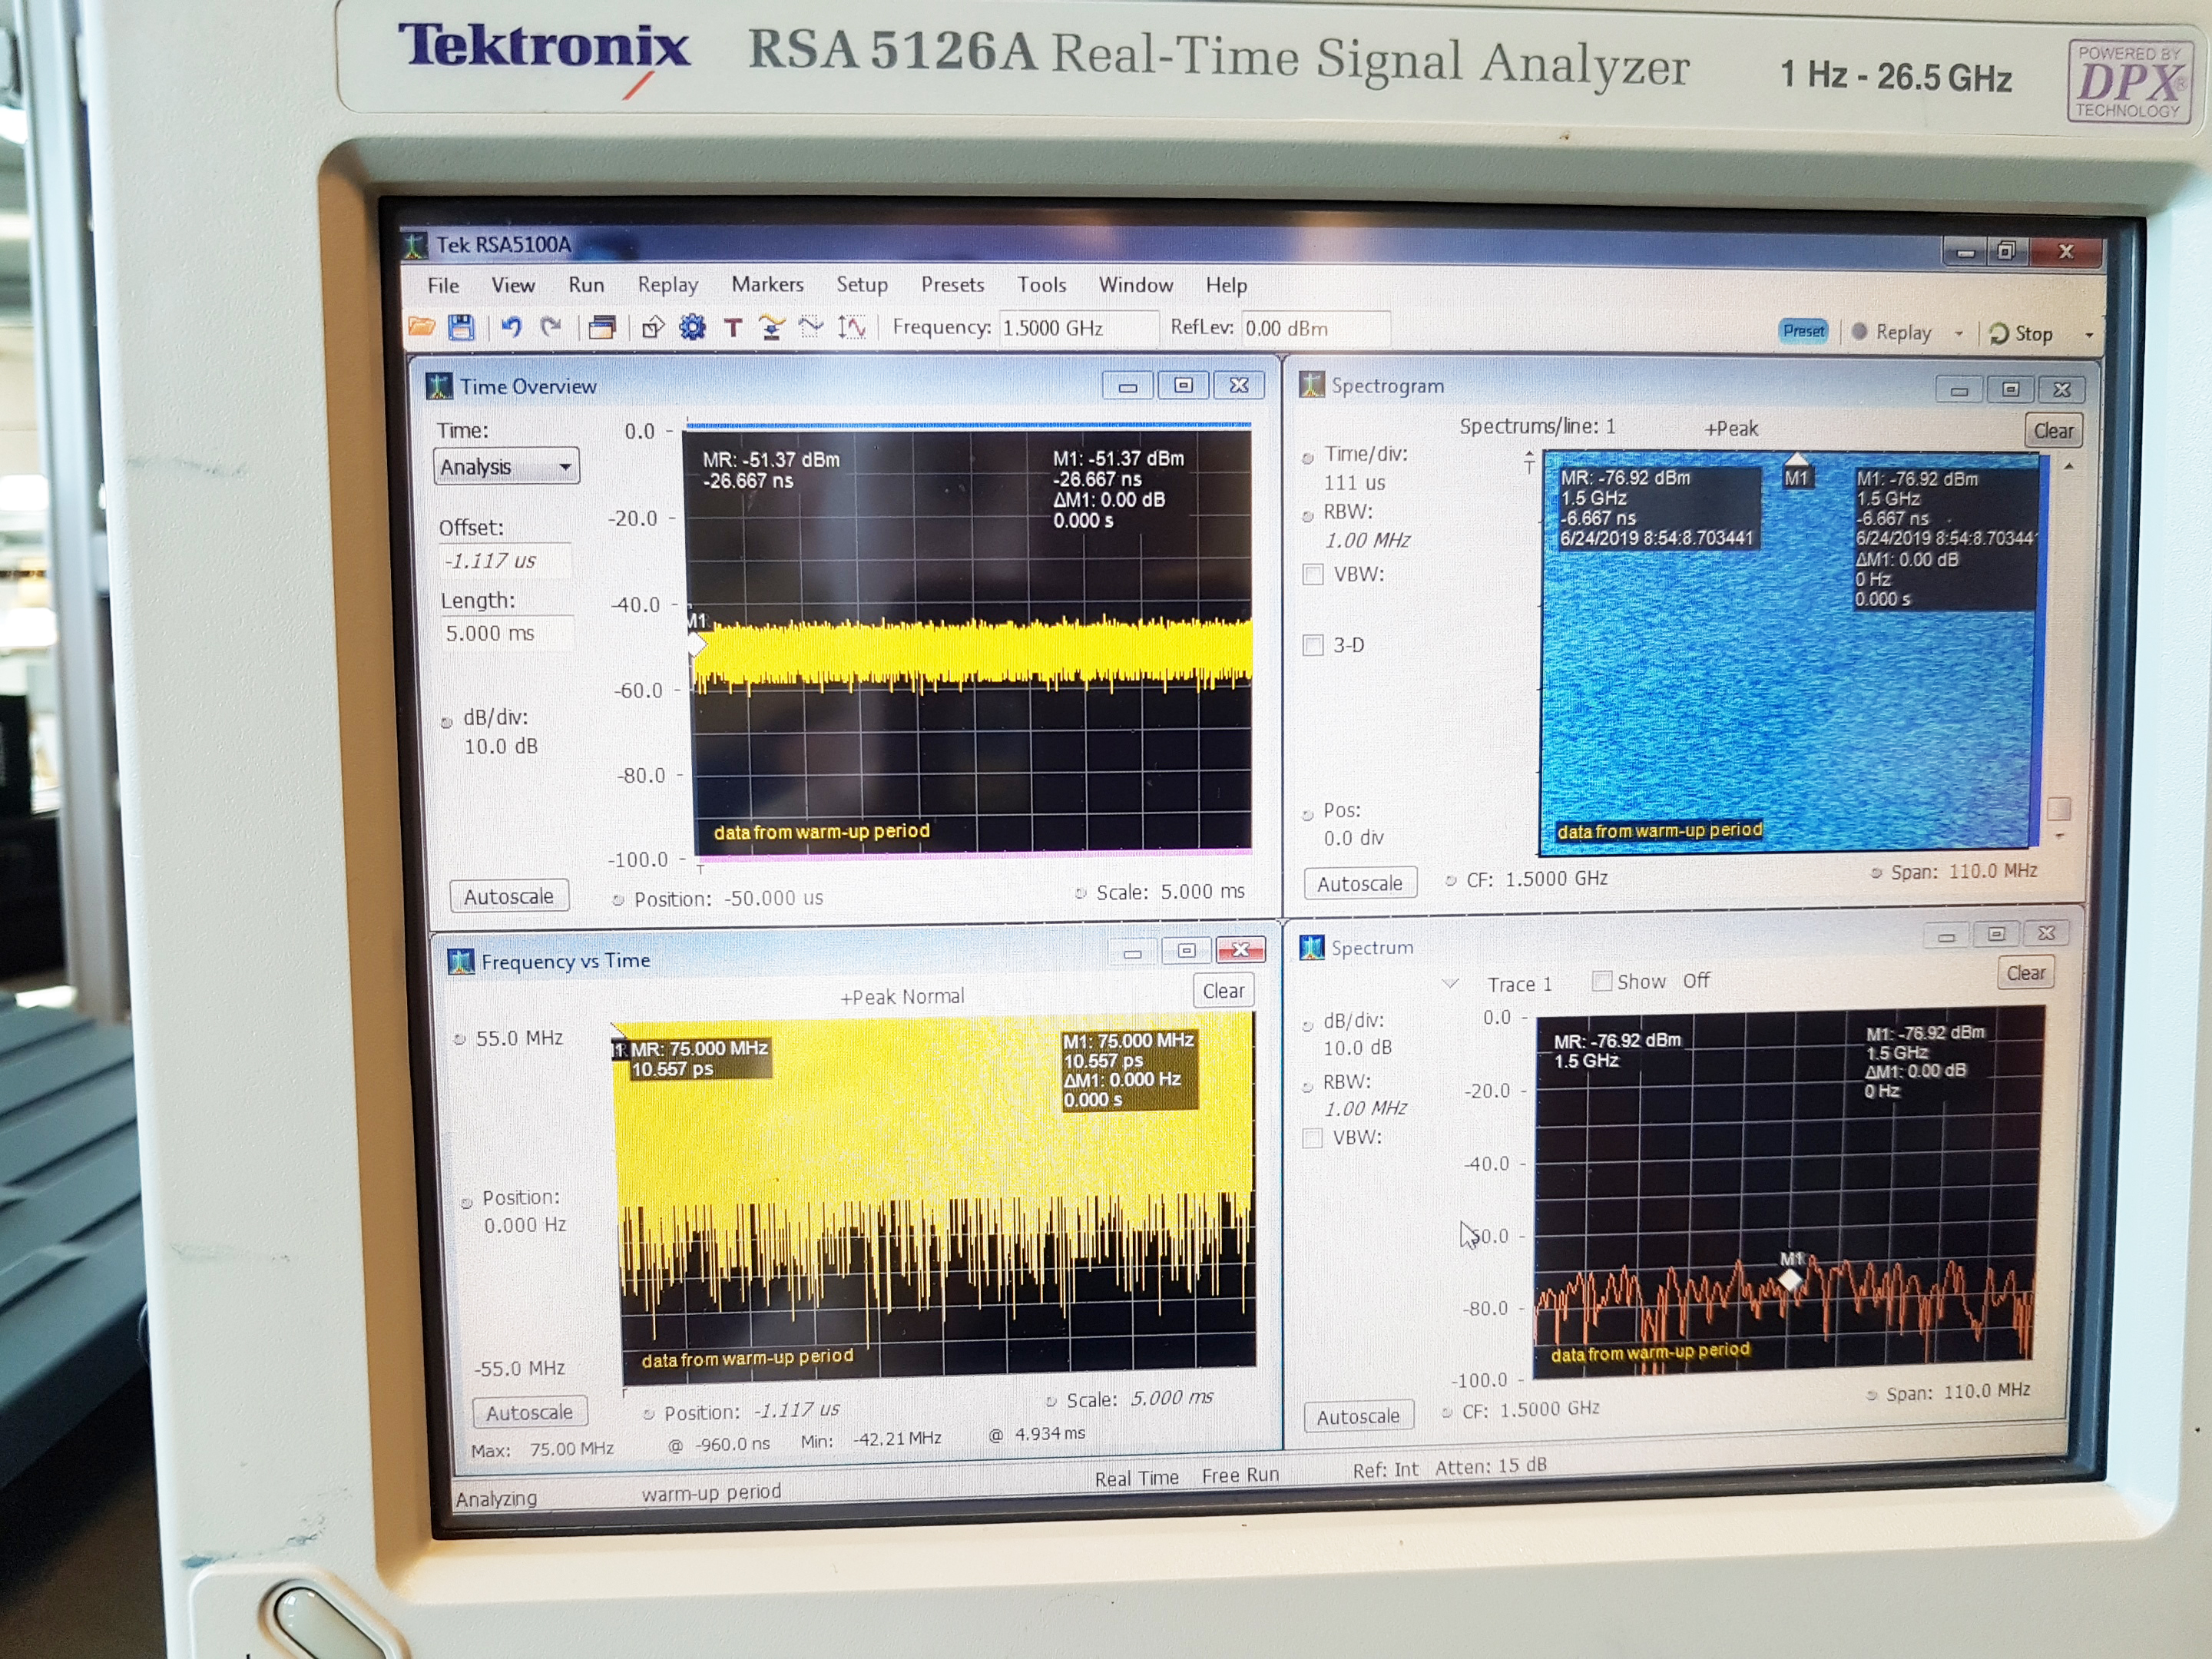This screenshot has height=1659, width=2212.
Task: Select dB/div knob selector in Time Overview
Action: [x=446, y=722]
